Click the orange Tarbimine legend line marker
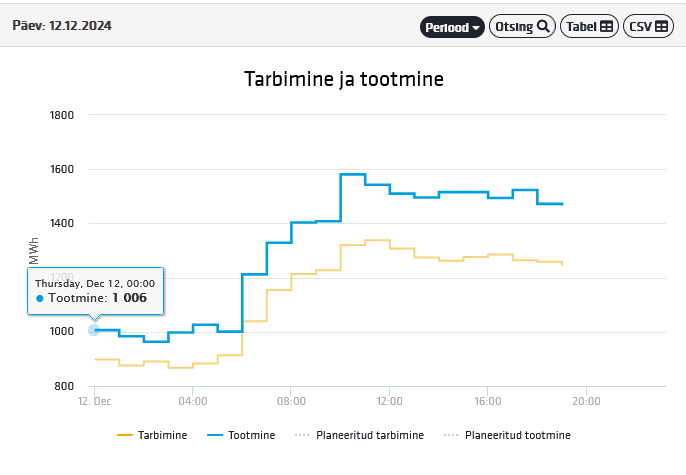 click(125, 435)
